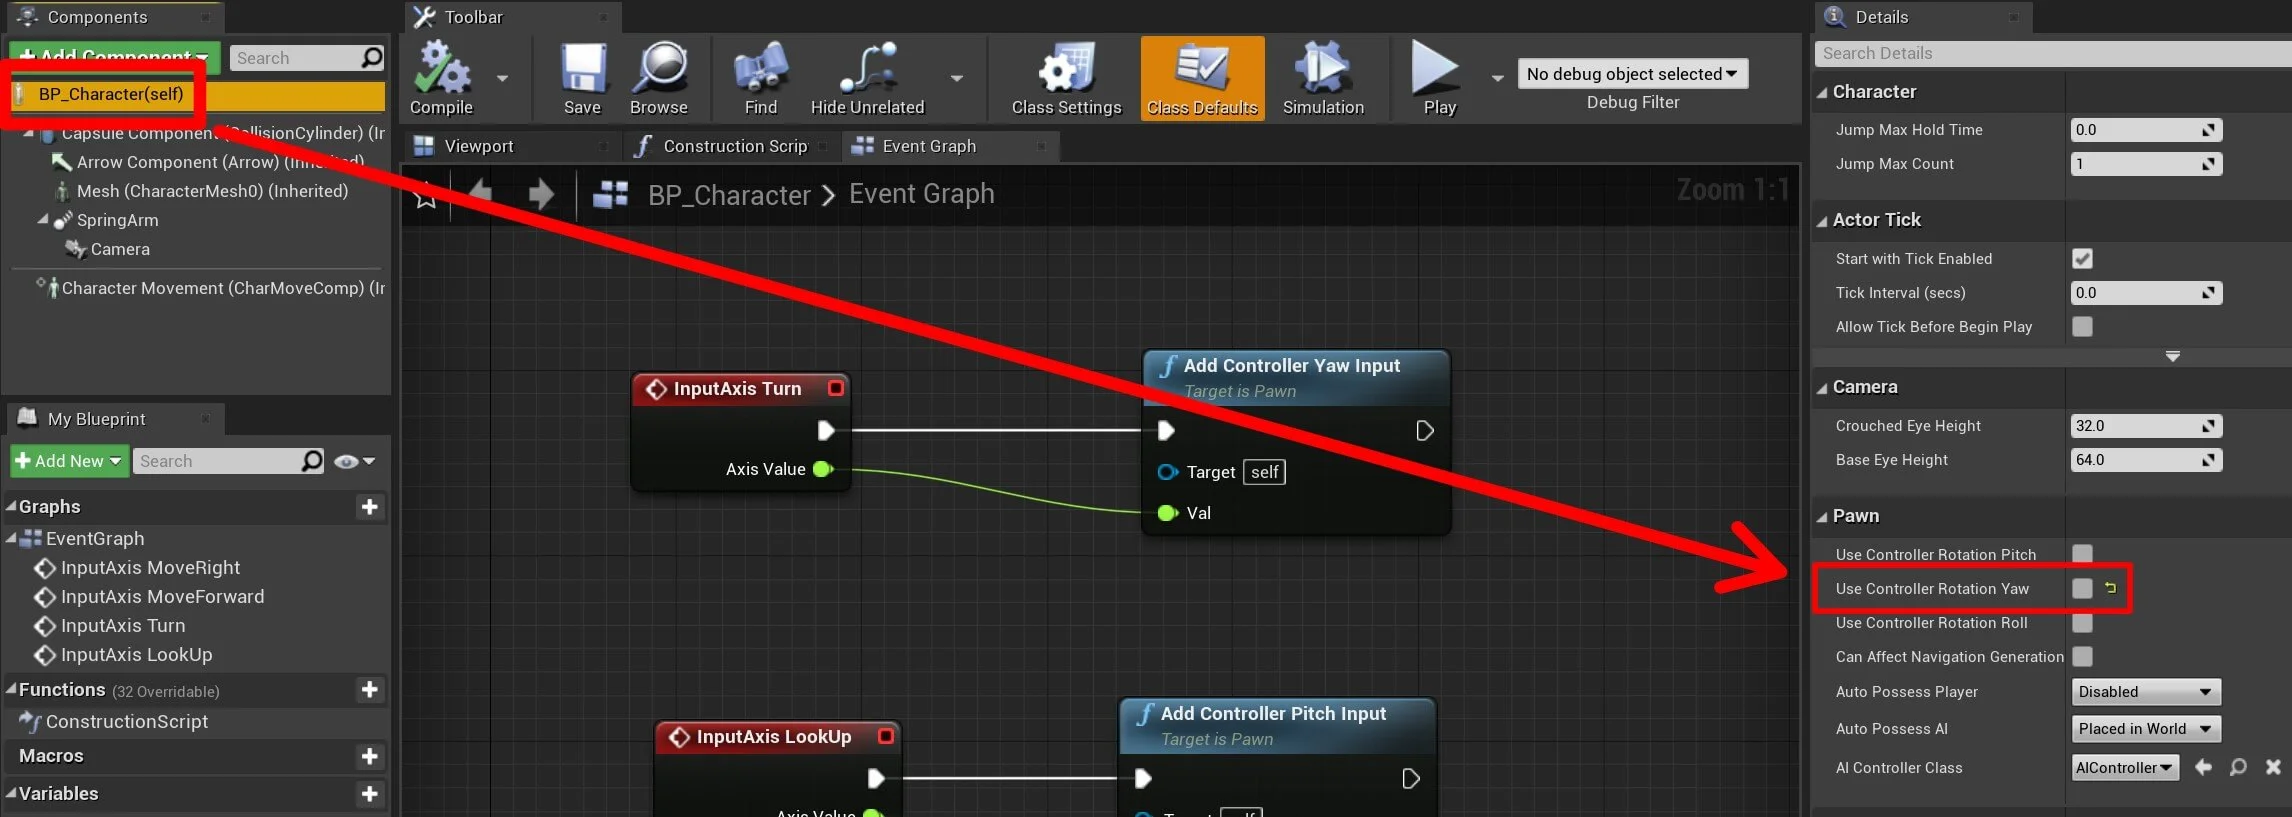The image size is (2292, 817).
Task: Click the Hide Unrelated icon
Action: point(867,70)
